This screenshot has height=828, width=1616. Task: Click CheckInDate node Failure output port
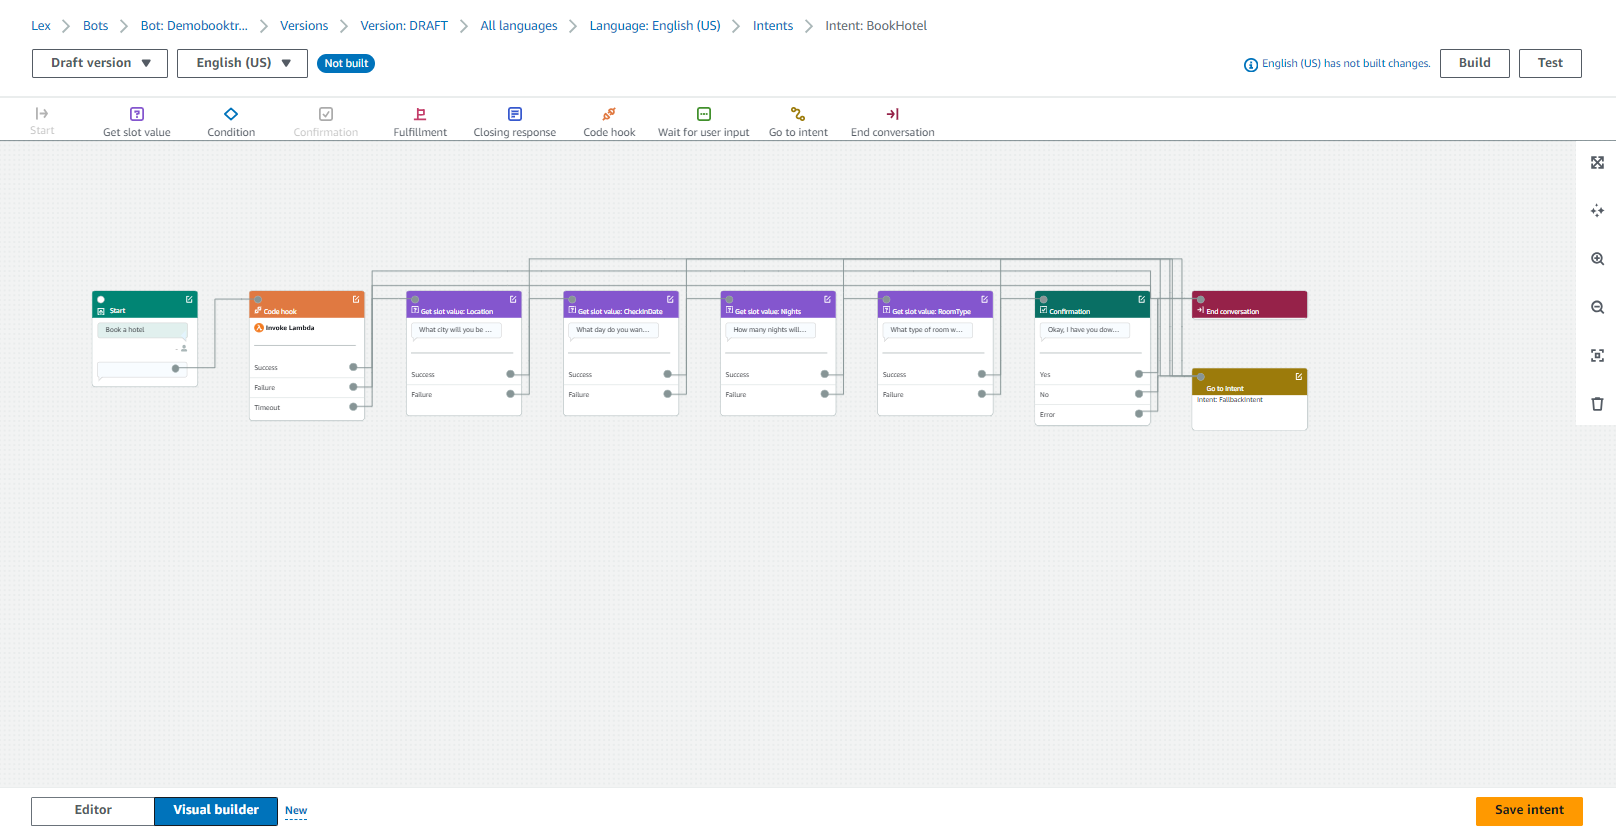(x=667, y=394)
